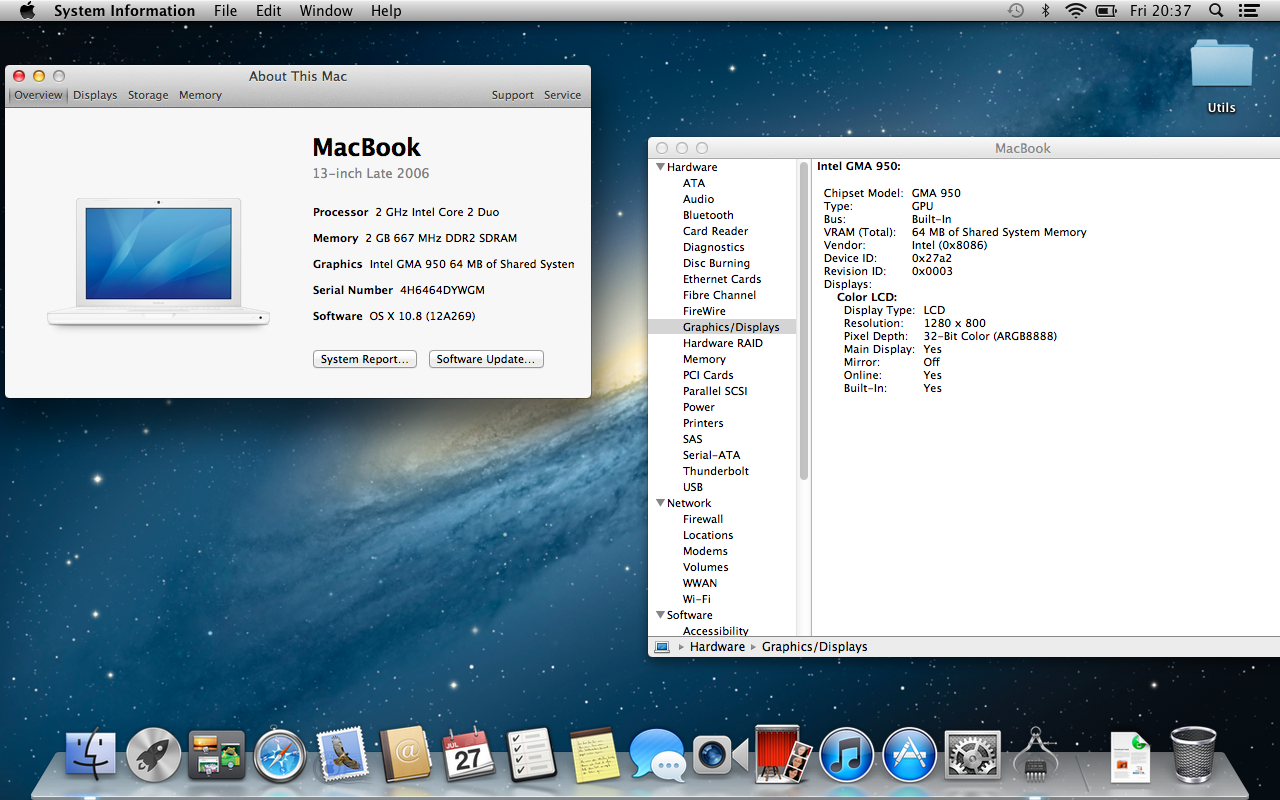Switch to the Displays tab
Viewport: 1280px width, 800px height.
tap(95, 95)
